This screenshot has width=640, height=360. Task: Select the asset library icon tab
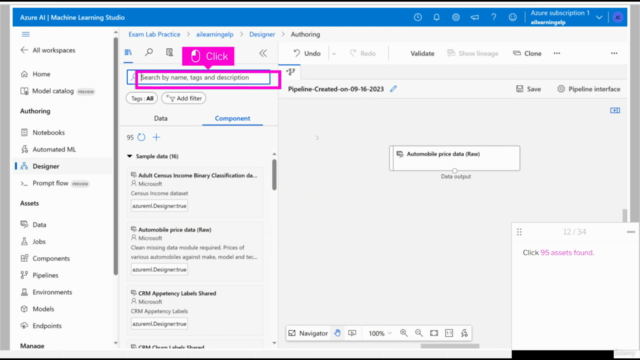pyautogui.click(x=128, y=53)
